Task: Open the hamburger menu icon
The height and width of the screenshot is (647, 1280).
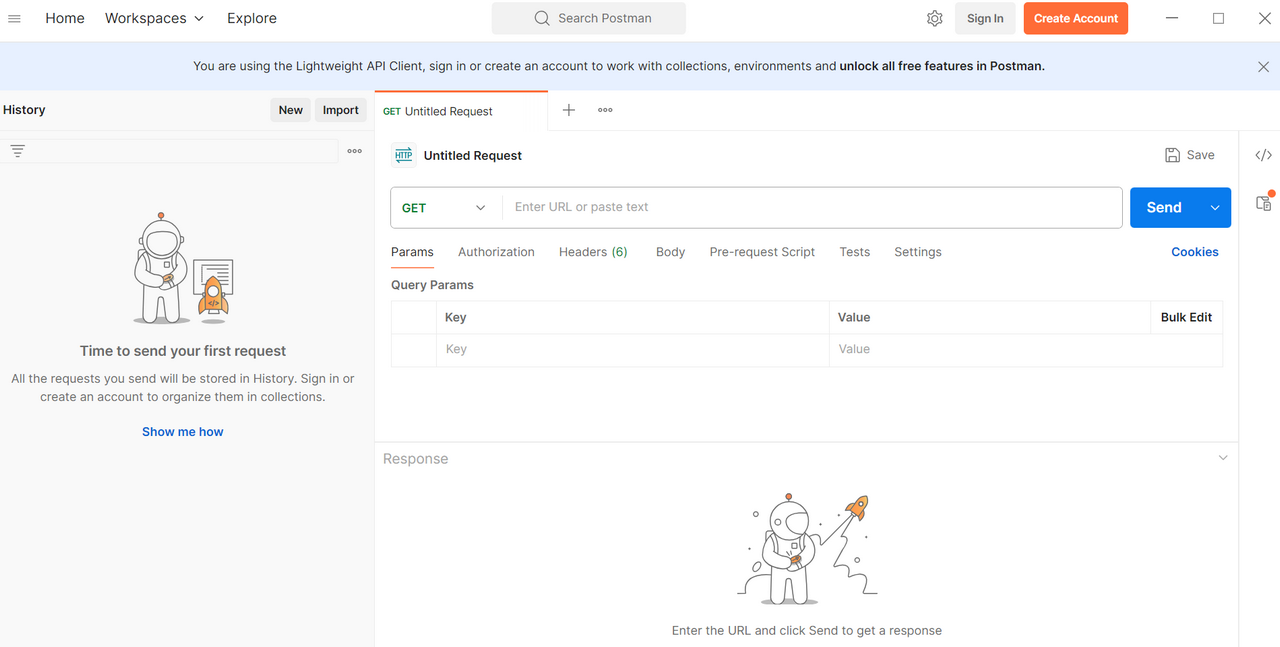Action: tap(14, 18)
